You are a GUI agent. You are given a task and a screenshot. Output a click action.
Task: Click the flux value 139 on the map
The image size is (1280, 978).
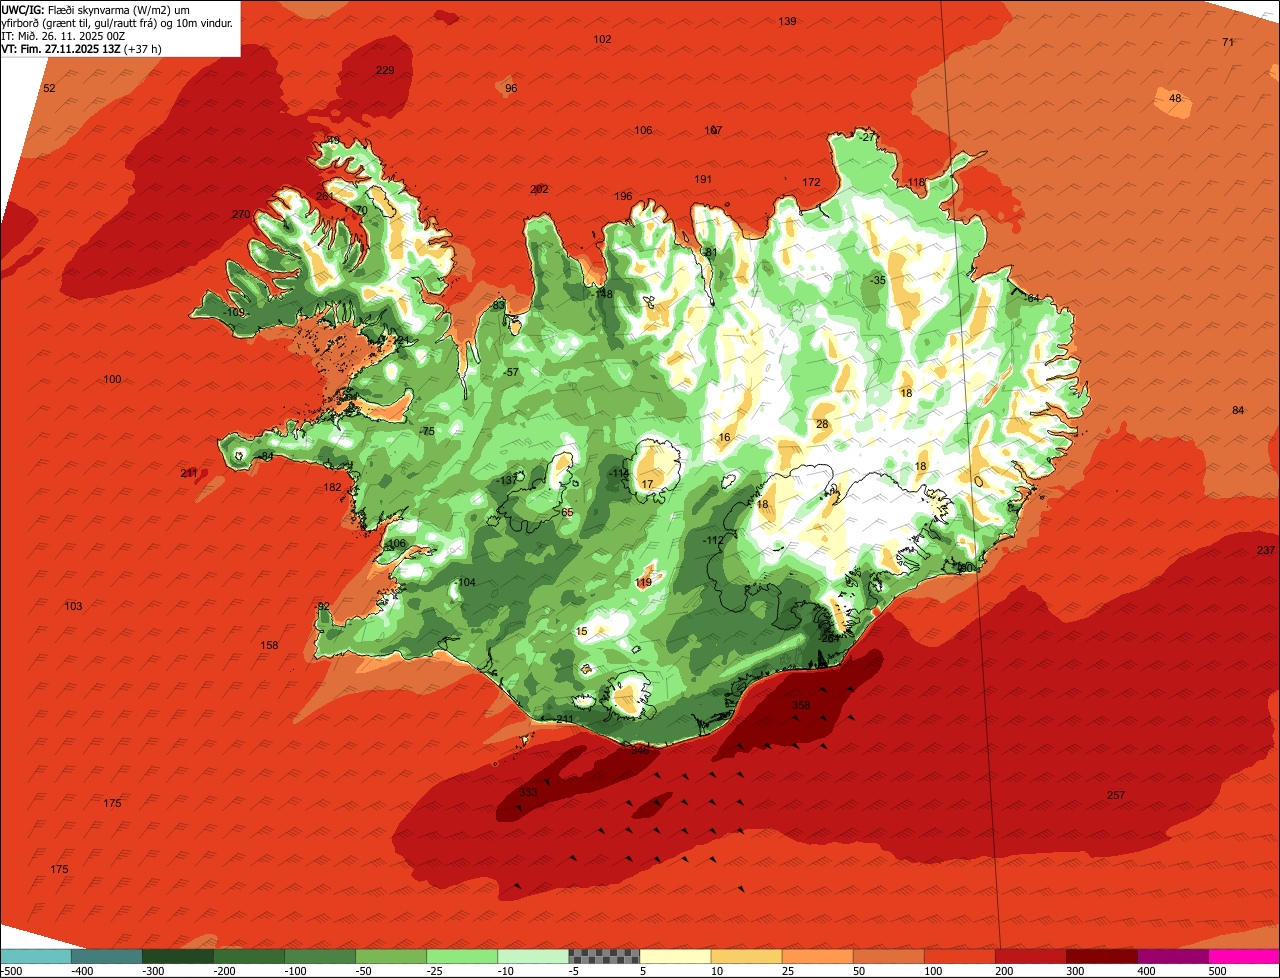788,21
